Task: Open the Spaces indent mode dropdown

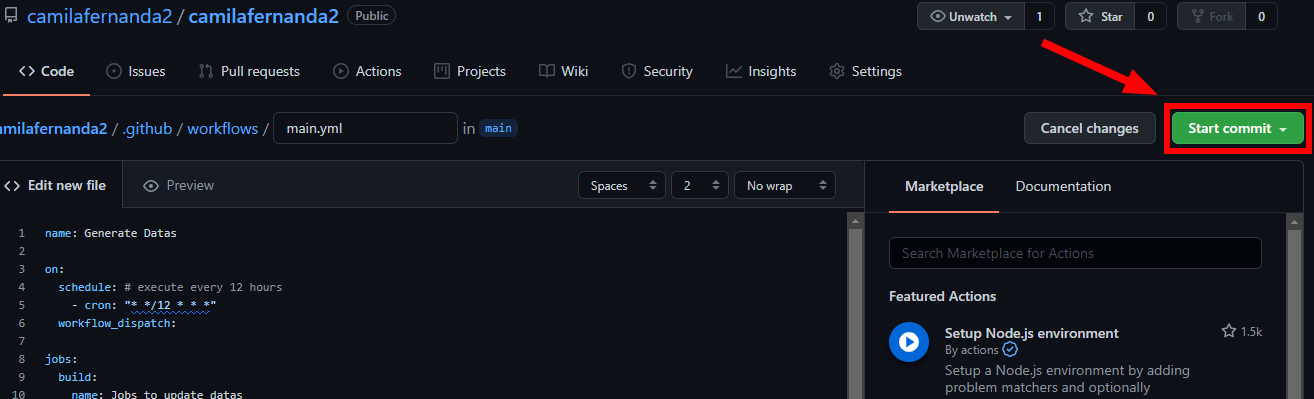Action: 621,186
